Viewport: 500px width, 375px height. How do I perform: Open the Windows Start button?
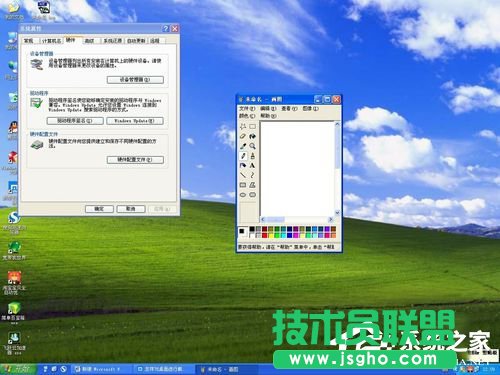[x=17, y=369]
